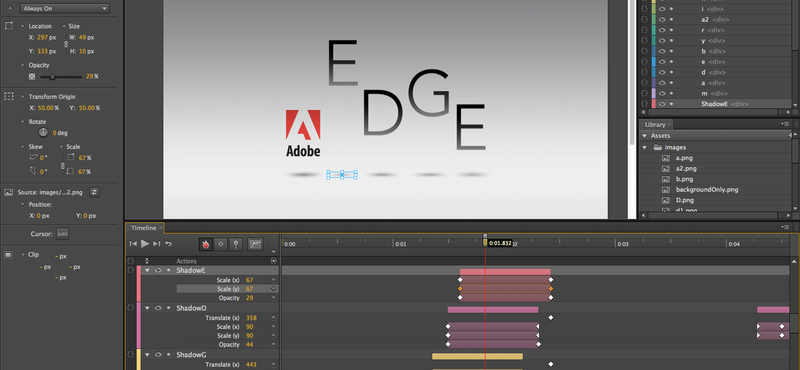Screen dimensions: 800x370
Task: Click the Skew keyframe diamond in Properties
Action: coord(22,147)
